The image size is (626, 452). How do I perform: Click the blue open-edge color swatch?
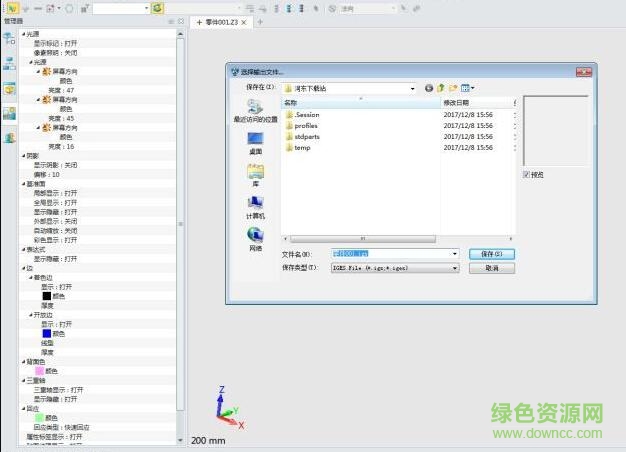(46, 334)
